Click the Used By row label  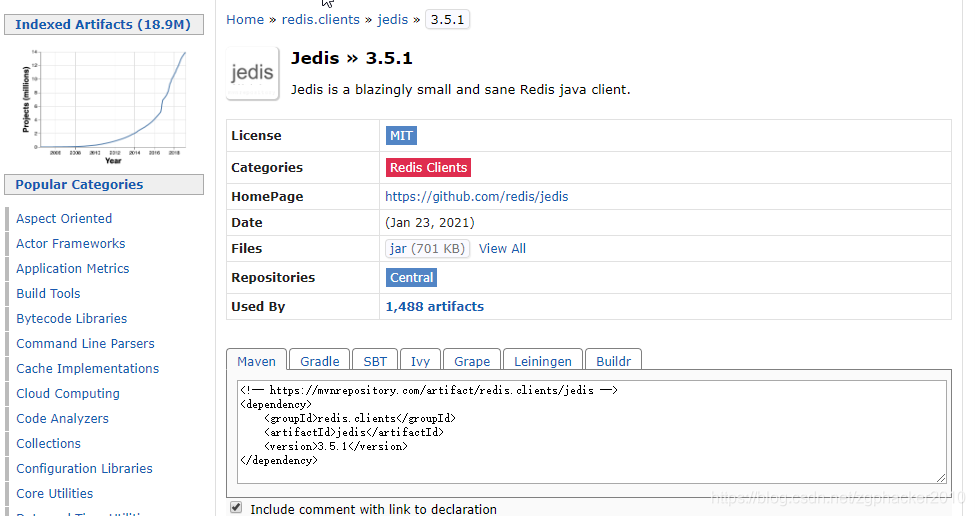click(258, 306)
